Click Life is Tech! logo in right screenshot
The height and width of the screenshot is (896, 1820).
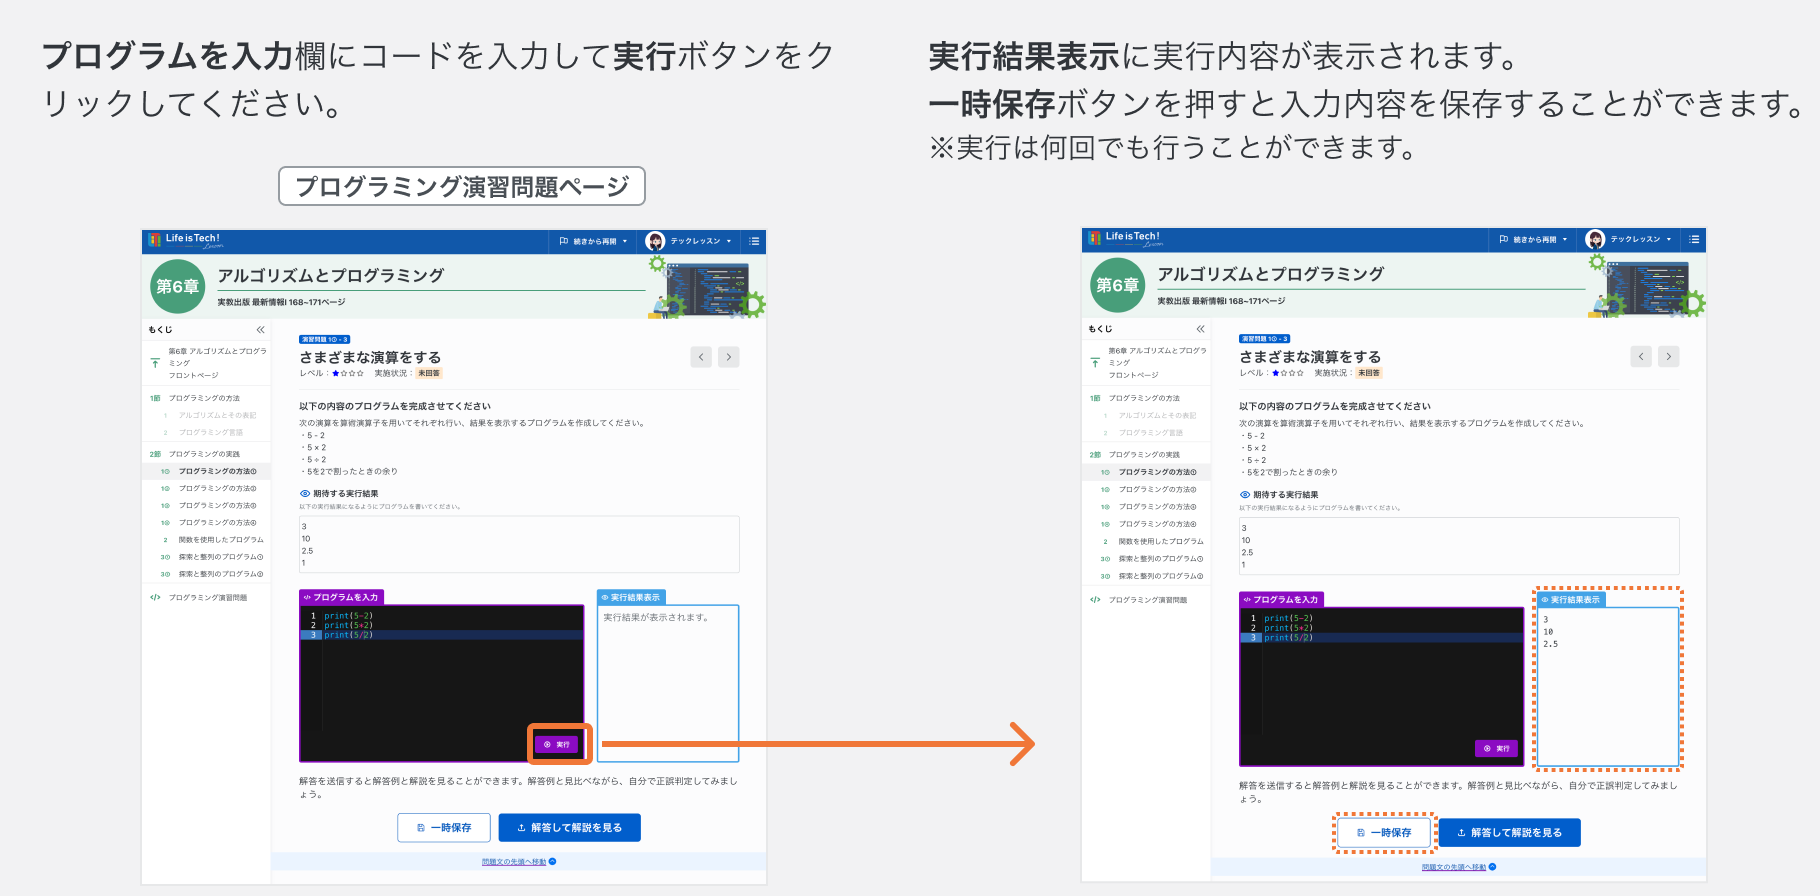tap(1126, 240)
